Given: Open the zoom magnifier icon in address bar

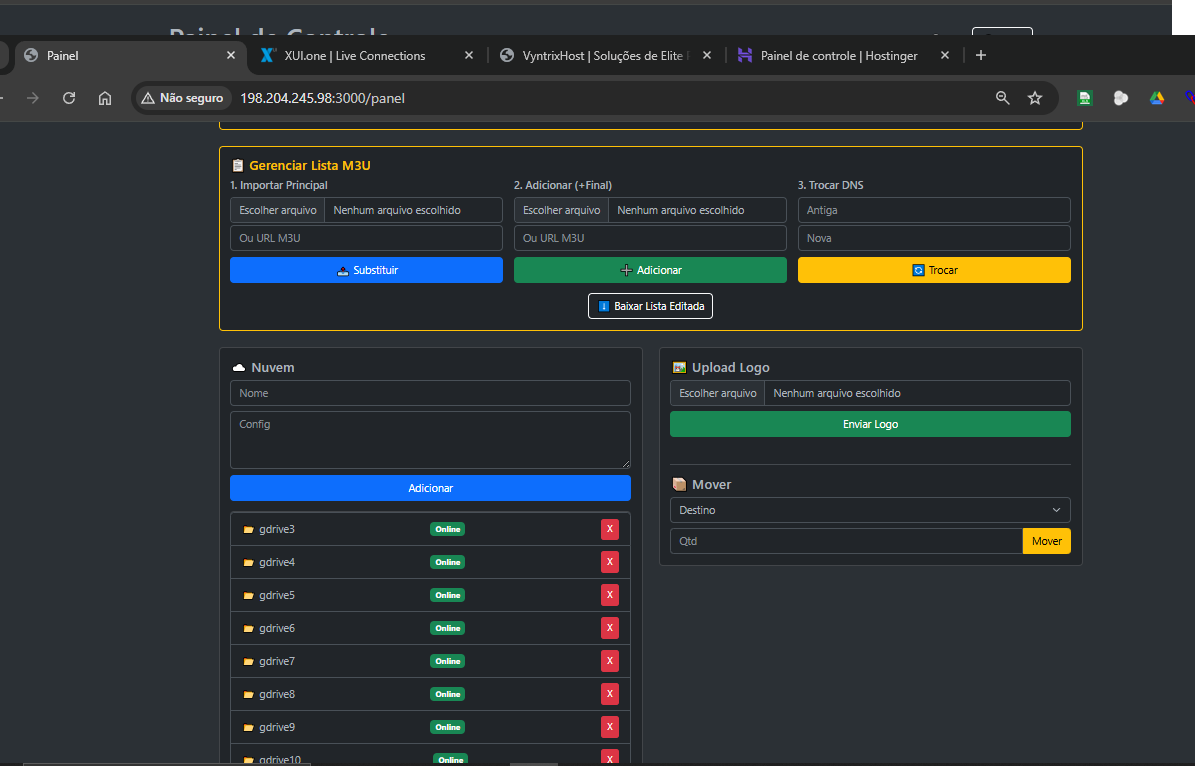Looking at the screenshot, I should pyautogui.click(x=1003, y=98).
